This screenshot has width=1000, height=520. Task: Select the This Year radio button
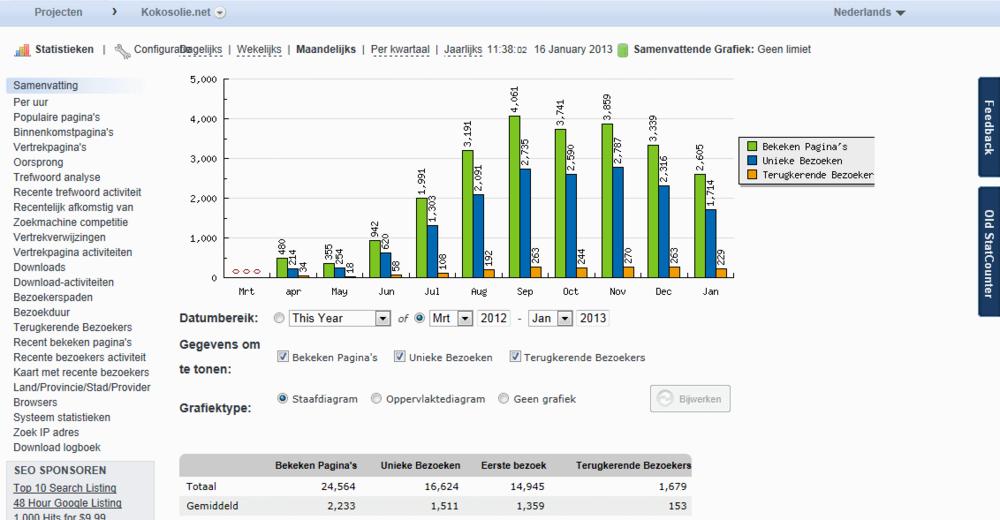pos(279,318)
